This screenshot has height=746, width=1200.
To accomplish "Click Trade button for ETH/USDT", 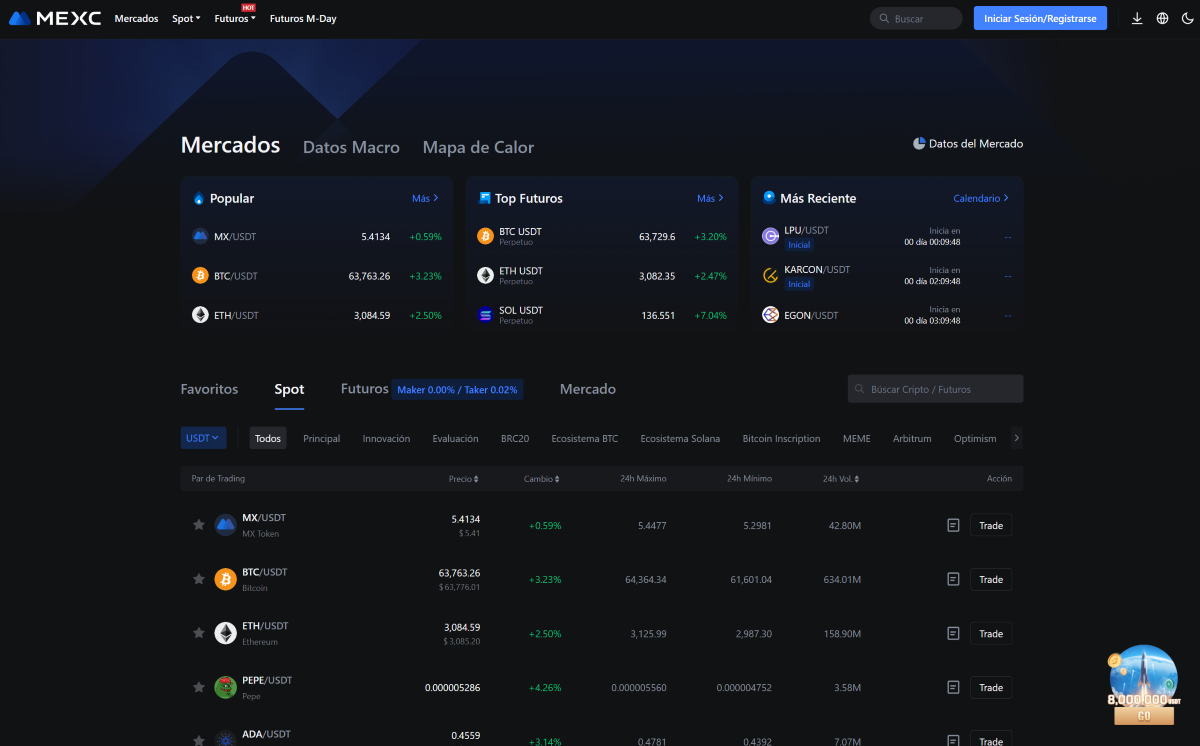I will click(x=991, y=633).
